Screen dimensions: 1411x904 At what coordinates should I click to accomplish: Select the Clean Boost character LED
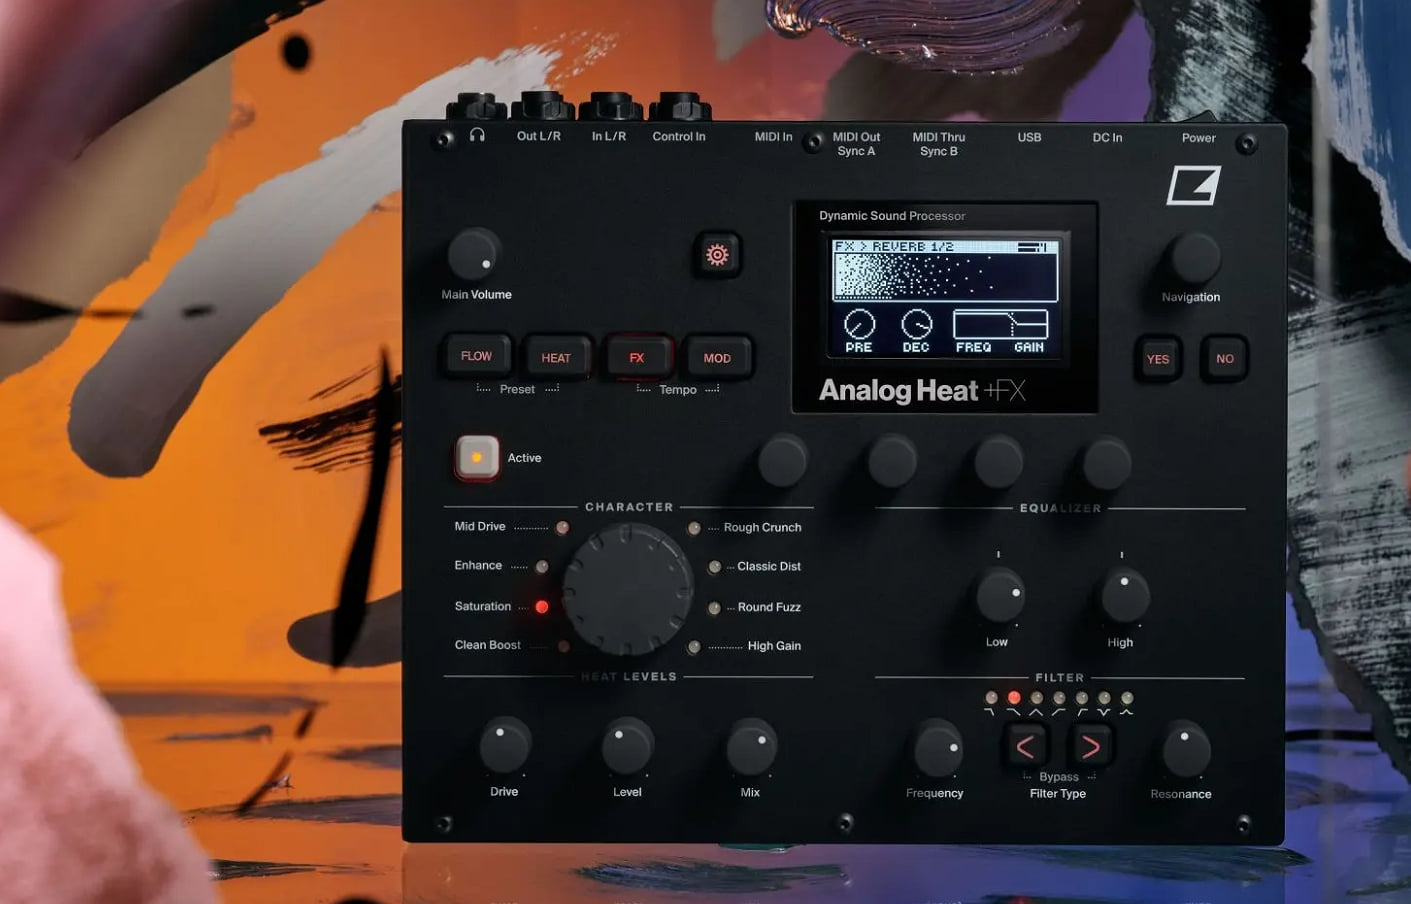564,646
